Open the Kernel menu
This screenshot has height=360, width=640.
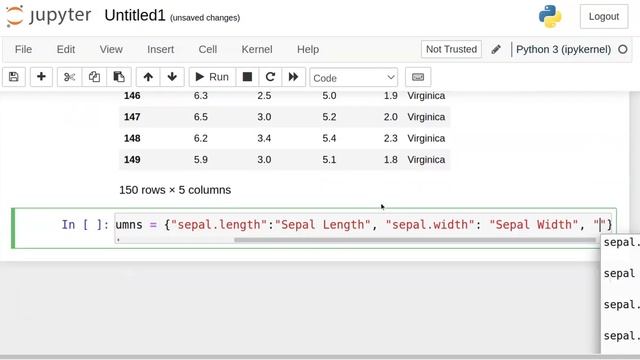pos(257,49)
